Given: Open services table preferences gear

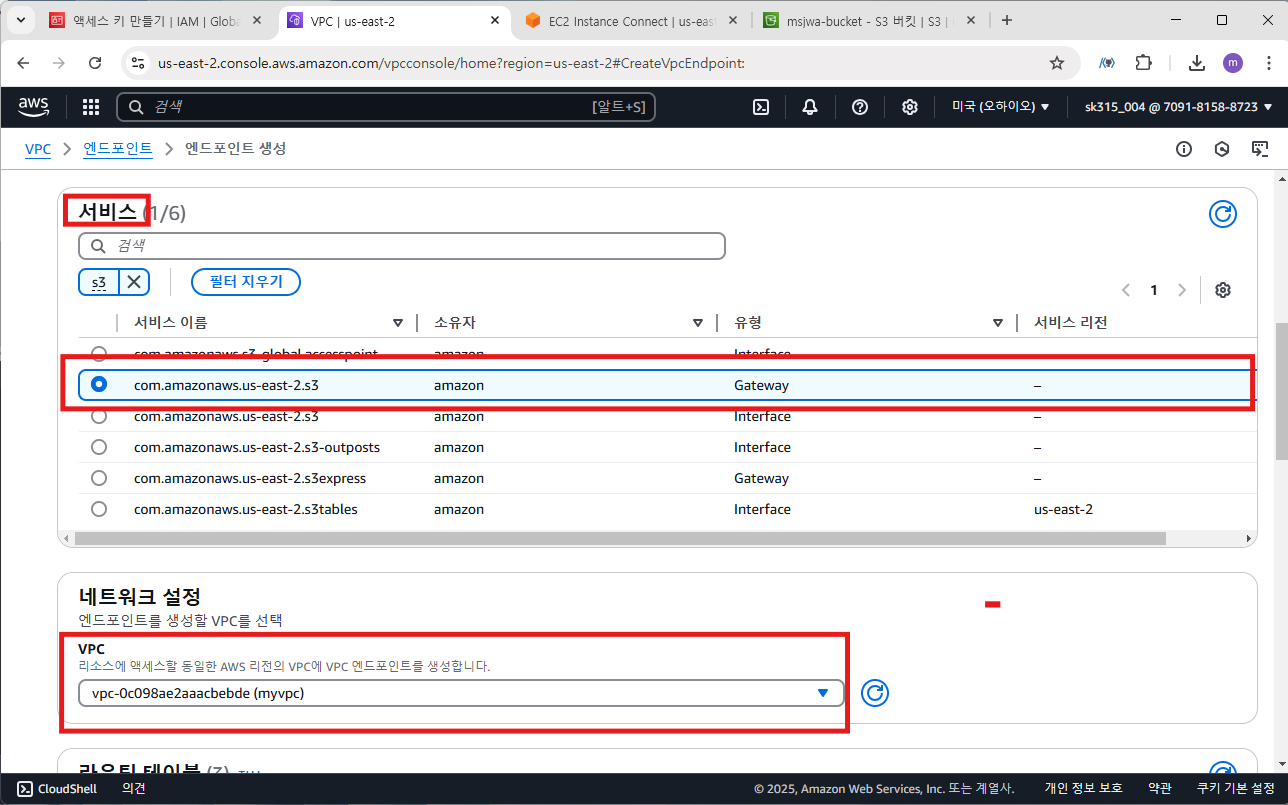Looking at the screenshot, I should [1222, 290].
